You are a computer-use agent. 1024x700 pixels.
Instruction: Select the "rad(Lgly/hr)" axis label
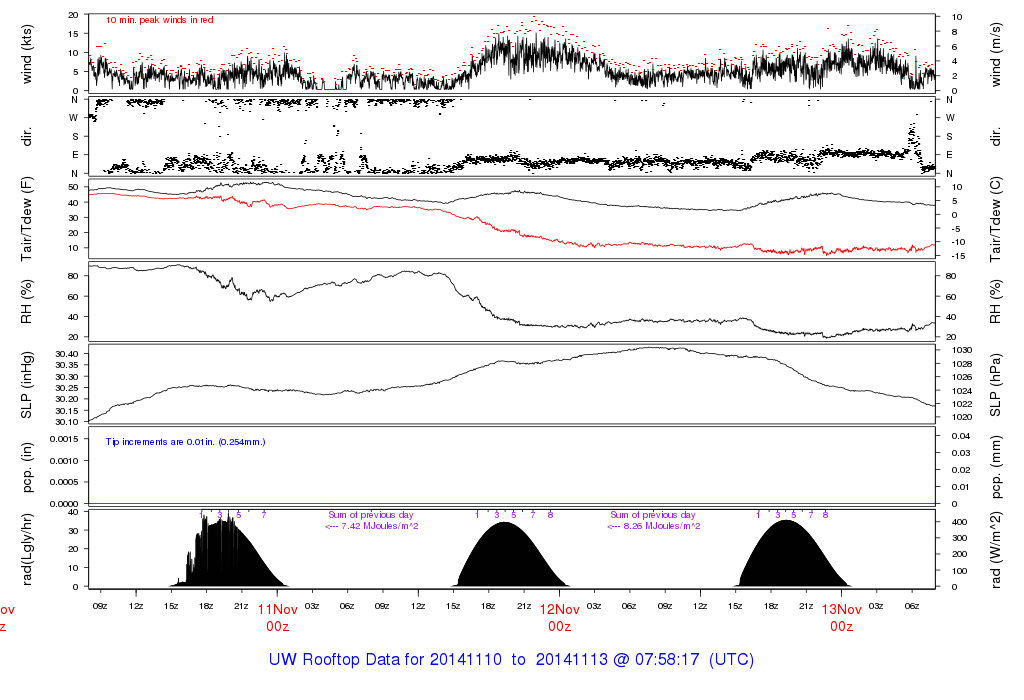[x=28, y=548]
